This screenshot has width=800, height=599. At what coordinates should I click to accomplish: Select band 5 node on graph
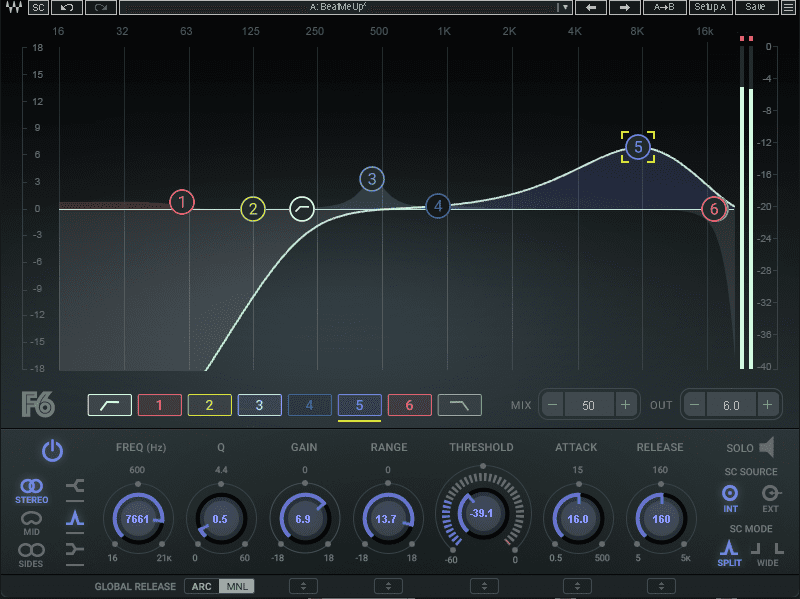pyautogui.click(x=638, y=147)
